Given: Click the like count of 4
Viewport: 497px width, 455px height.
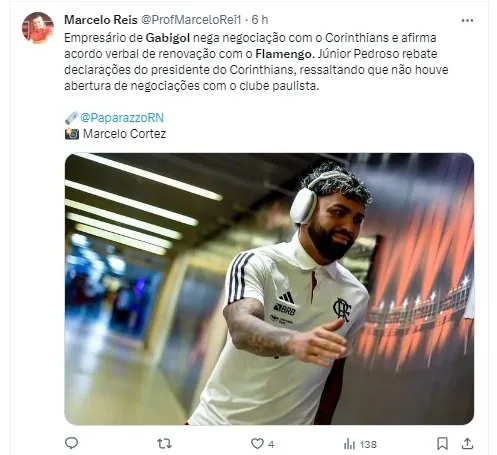Looking at the screenshot, I should click(271, 444).
